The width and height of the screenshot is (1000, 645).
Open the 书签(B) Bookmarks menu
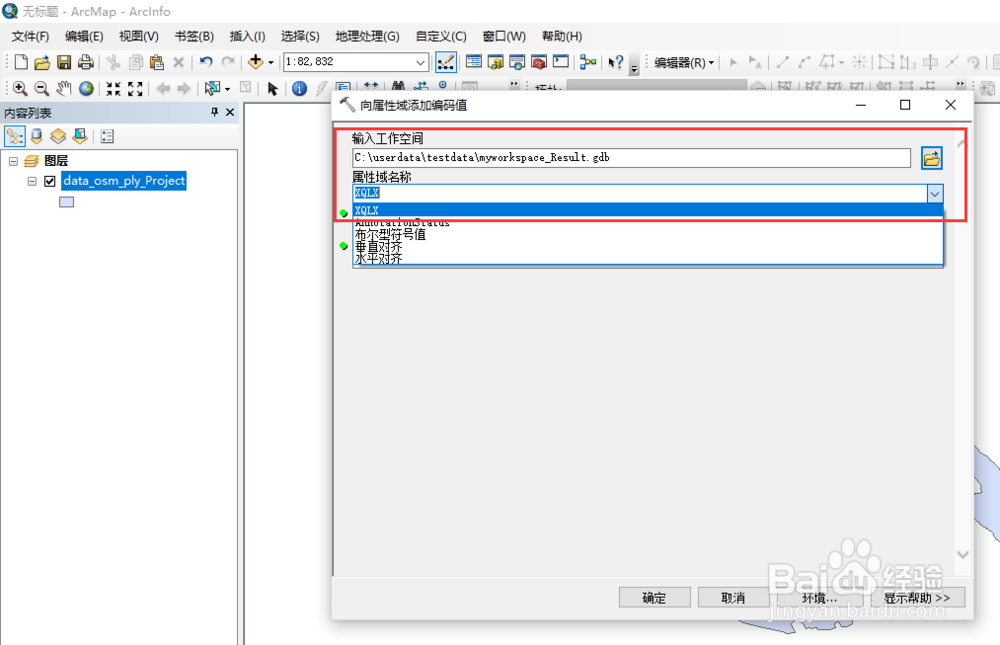[x=194, y=36]
